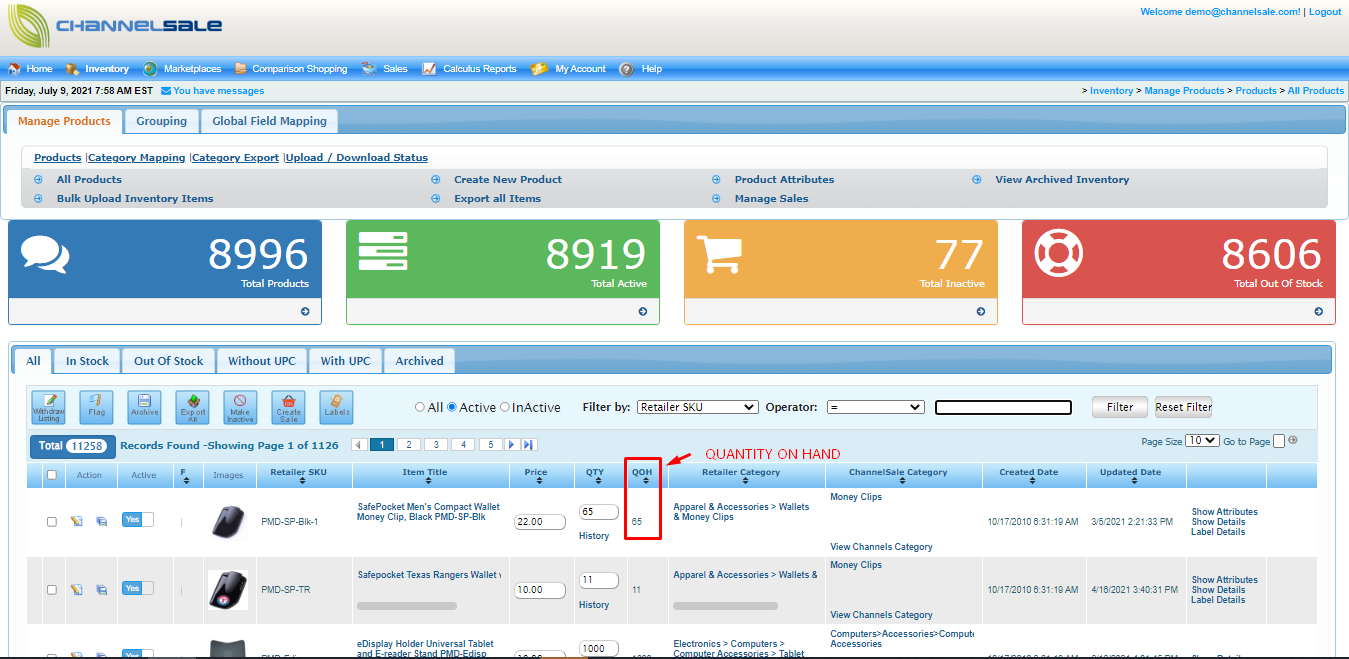Click the Go to Page arrow icon
The height and width of the screenshot is (659, 1349).
1293,440
